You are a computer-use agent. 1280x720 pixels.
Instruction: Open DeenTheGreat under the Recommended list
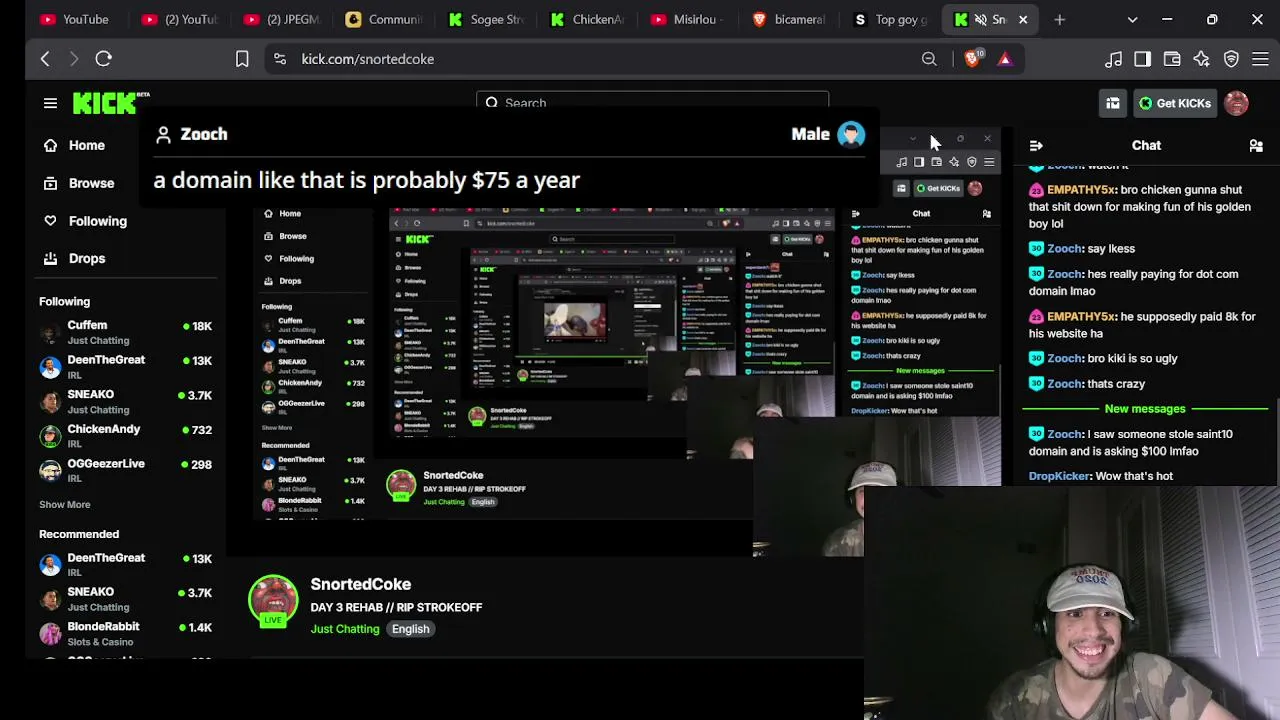[x=125, y=564]
